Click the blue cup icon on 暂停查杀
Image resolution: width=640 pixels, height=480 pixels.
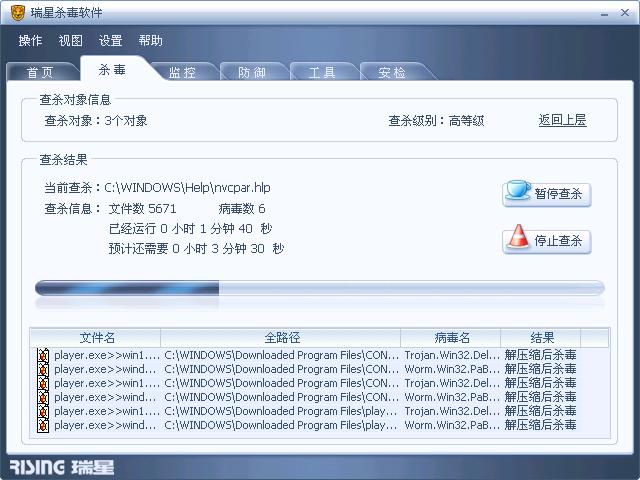coord(518,190)
